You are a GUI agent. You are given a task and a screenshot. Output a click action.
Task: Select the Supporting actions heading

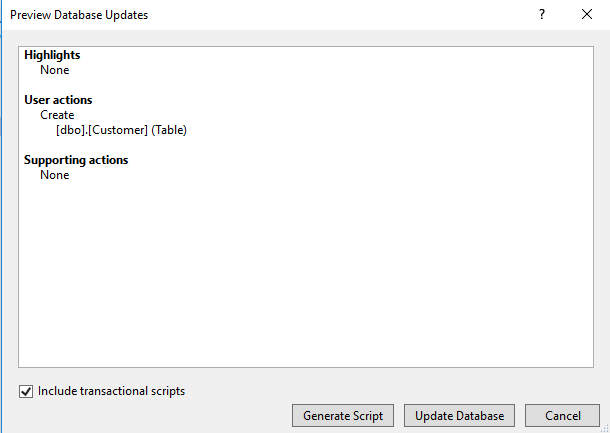[76, 160]
